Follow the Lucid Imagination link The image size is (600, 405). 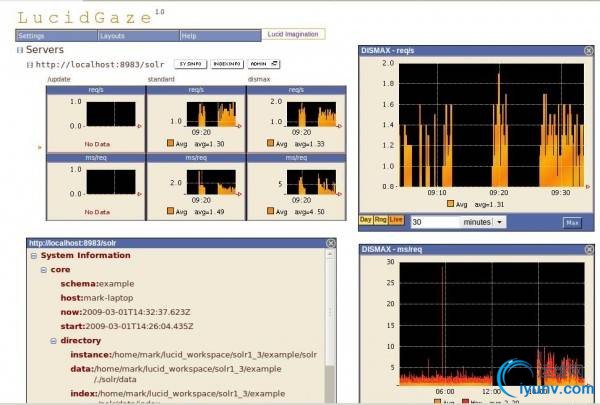(x=293, y=34)
